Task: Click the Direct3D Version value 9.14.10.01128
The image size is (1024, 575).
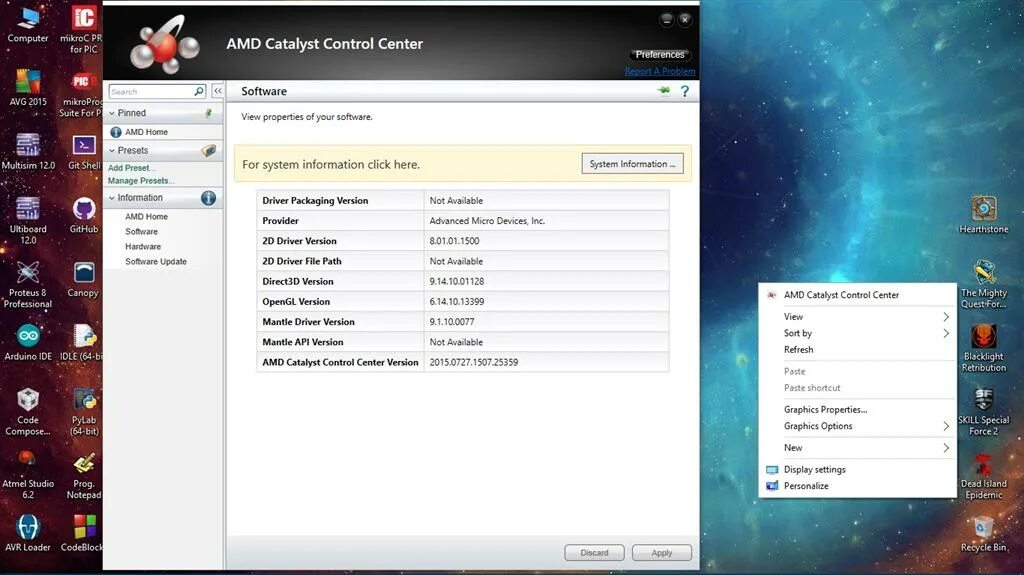Action: (456, 282)
